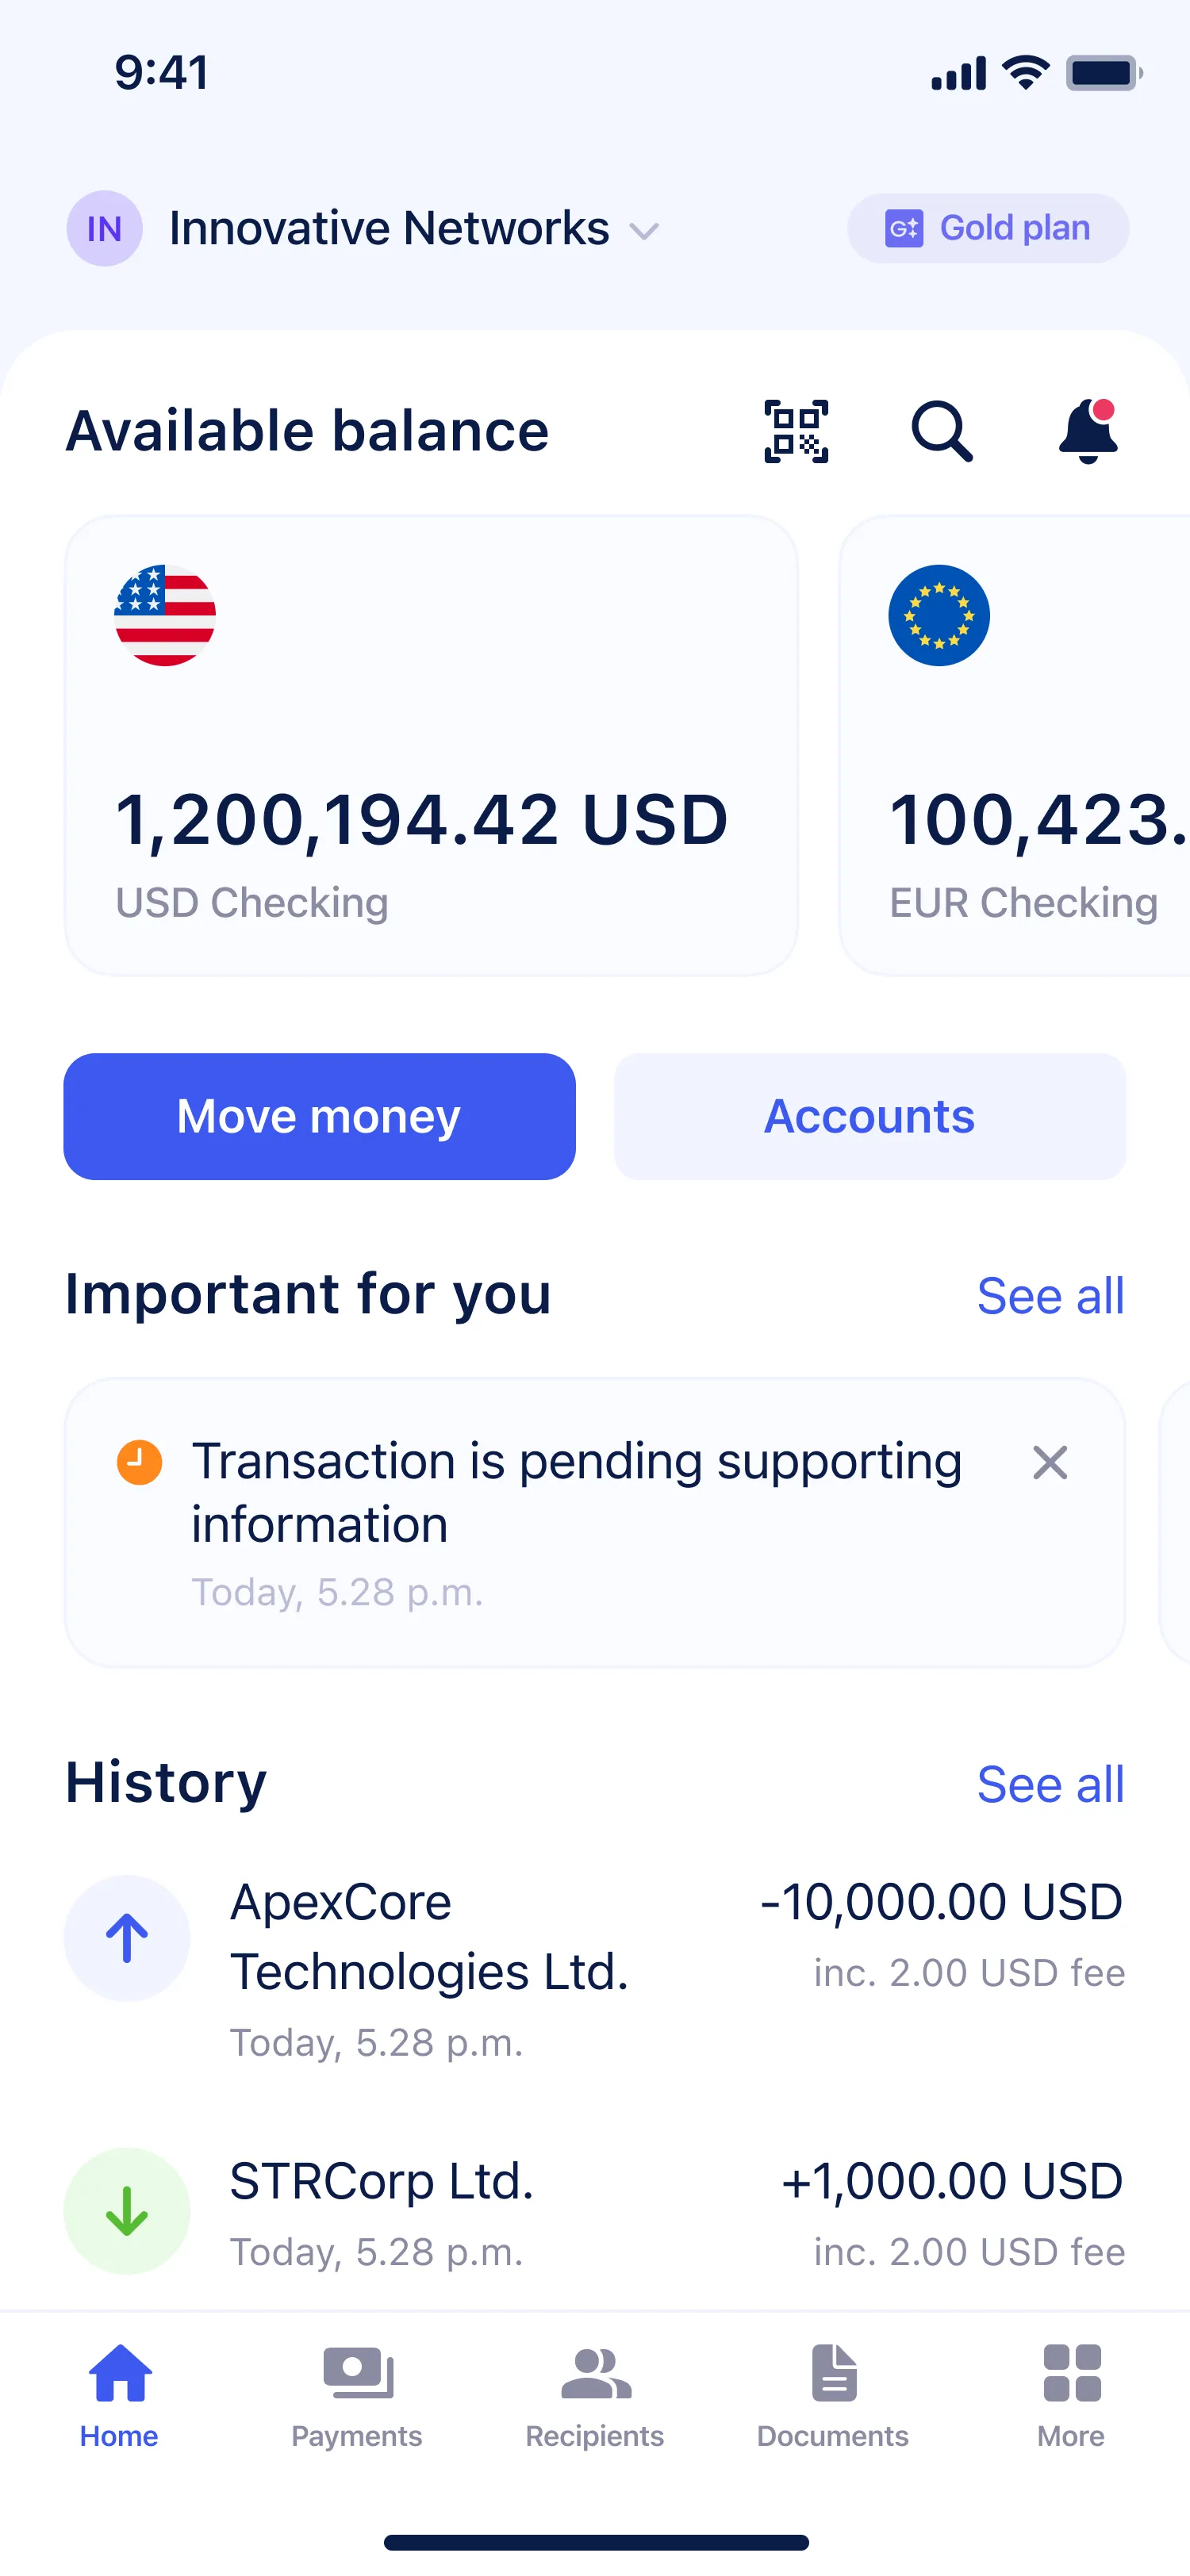Viewport: 1190px width, 2576px height.
Task: Open the More tab
Action: (x=1071, y=2396)
